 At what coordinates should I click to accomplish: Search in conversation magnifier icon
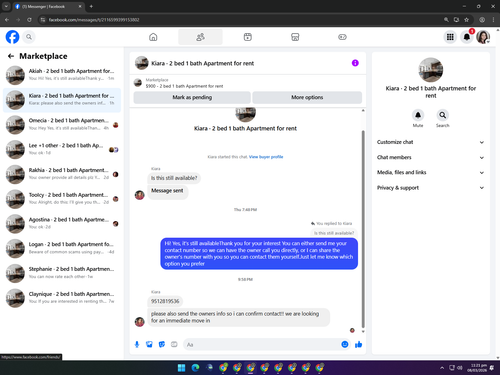442,115
